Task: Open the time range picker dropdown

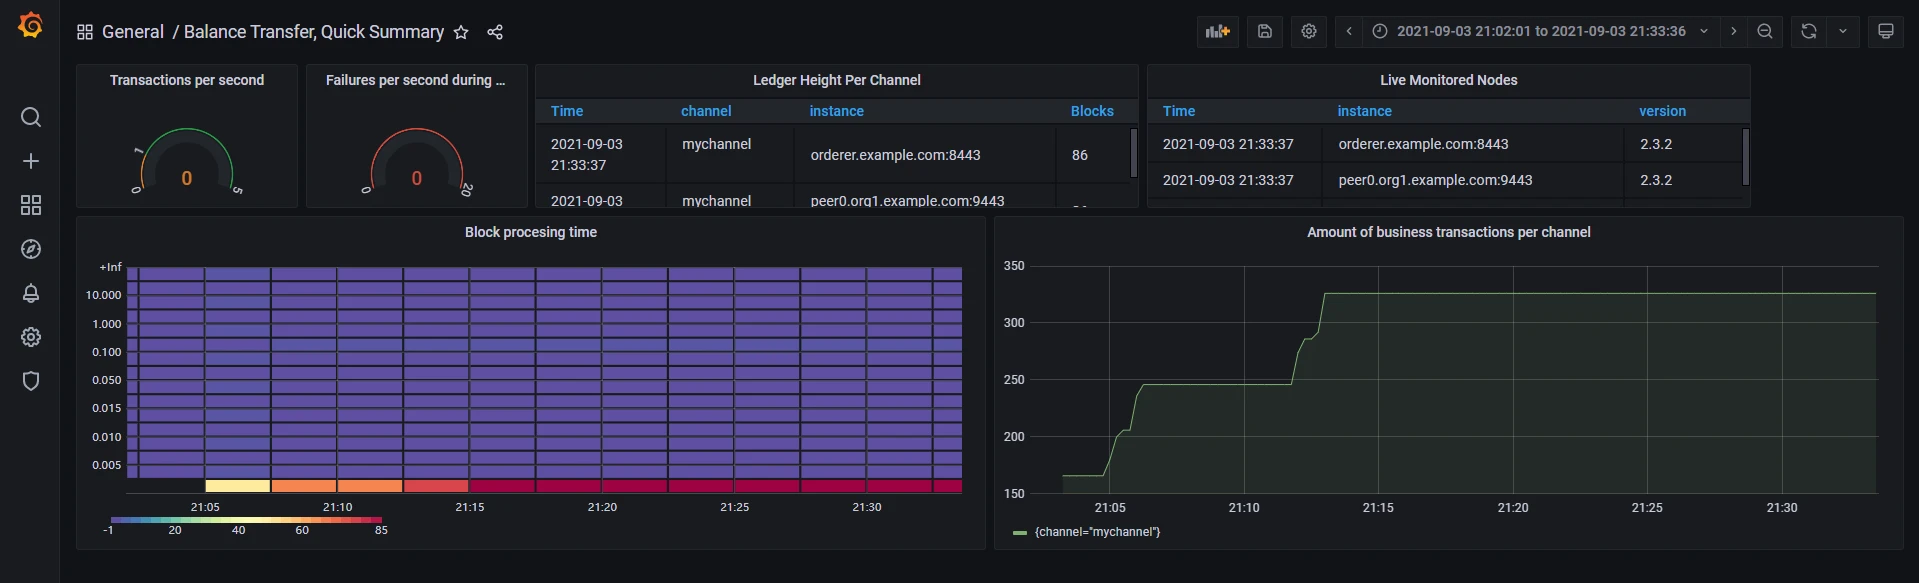Action: pyautogui.click(x=1540, y=32)
